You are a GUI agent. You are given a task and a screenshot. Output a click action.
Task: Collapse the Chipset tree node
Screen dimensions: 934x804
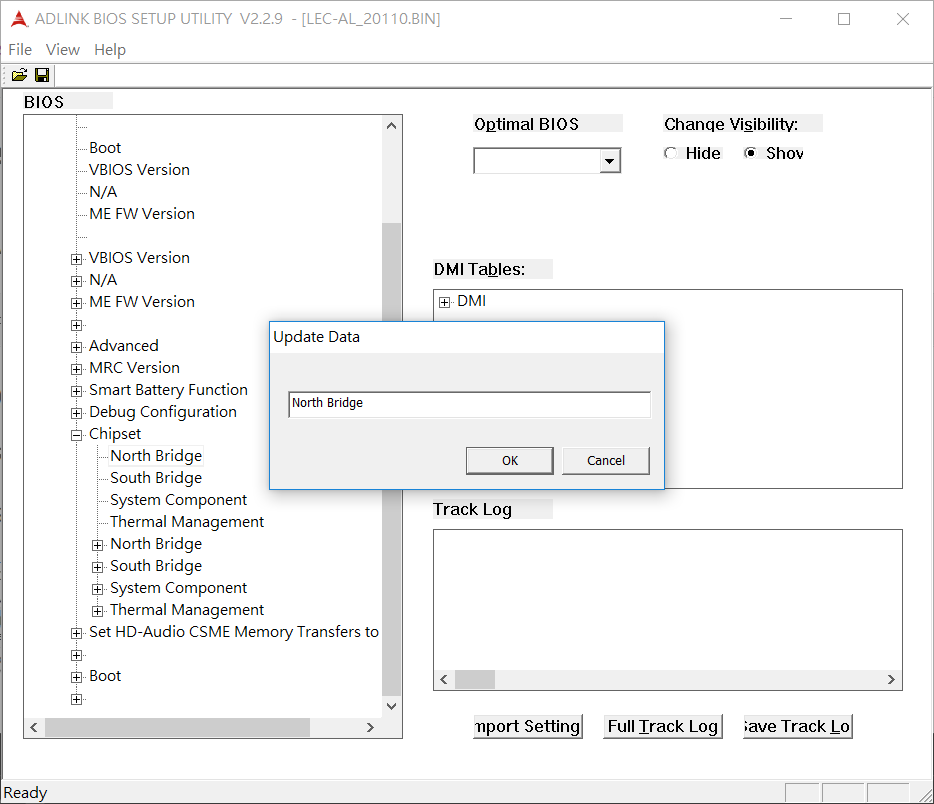point(76,435)
